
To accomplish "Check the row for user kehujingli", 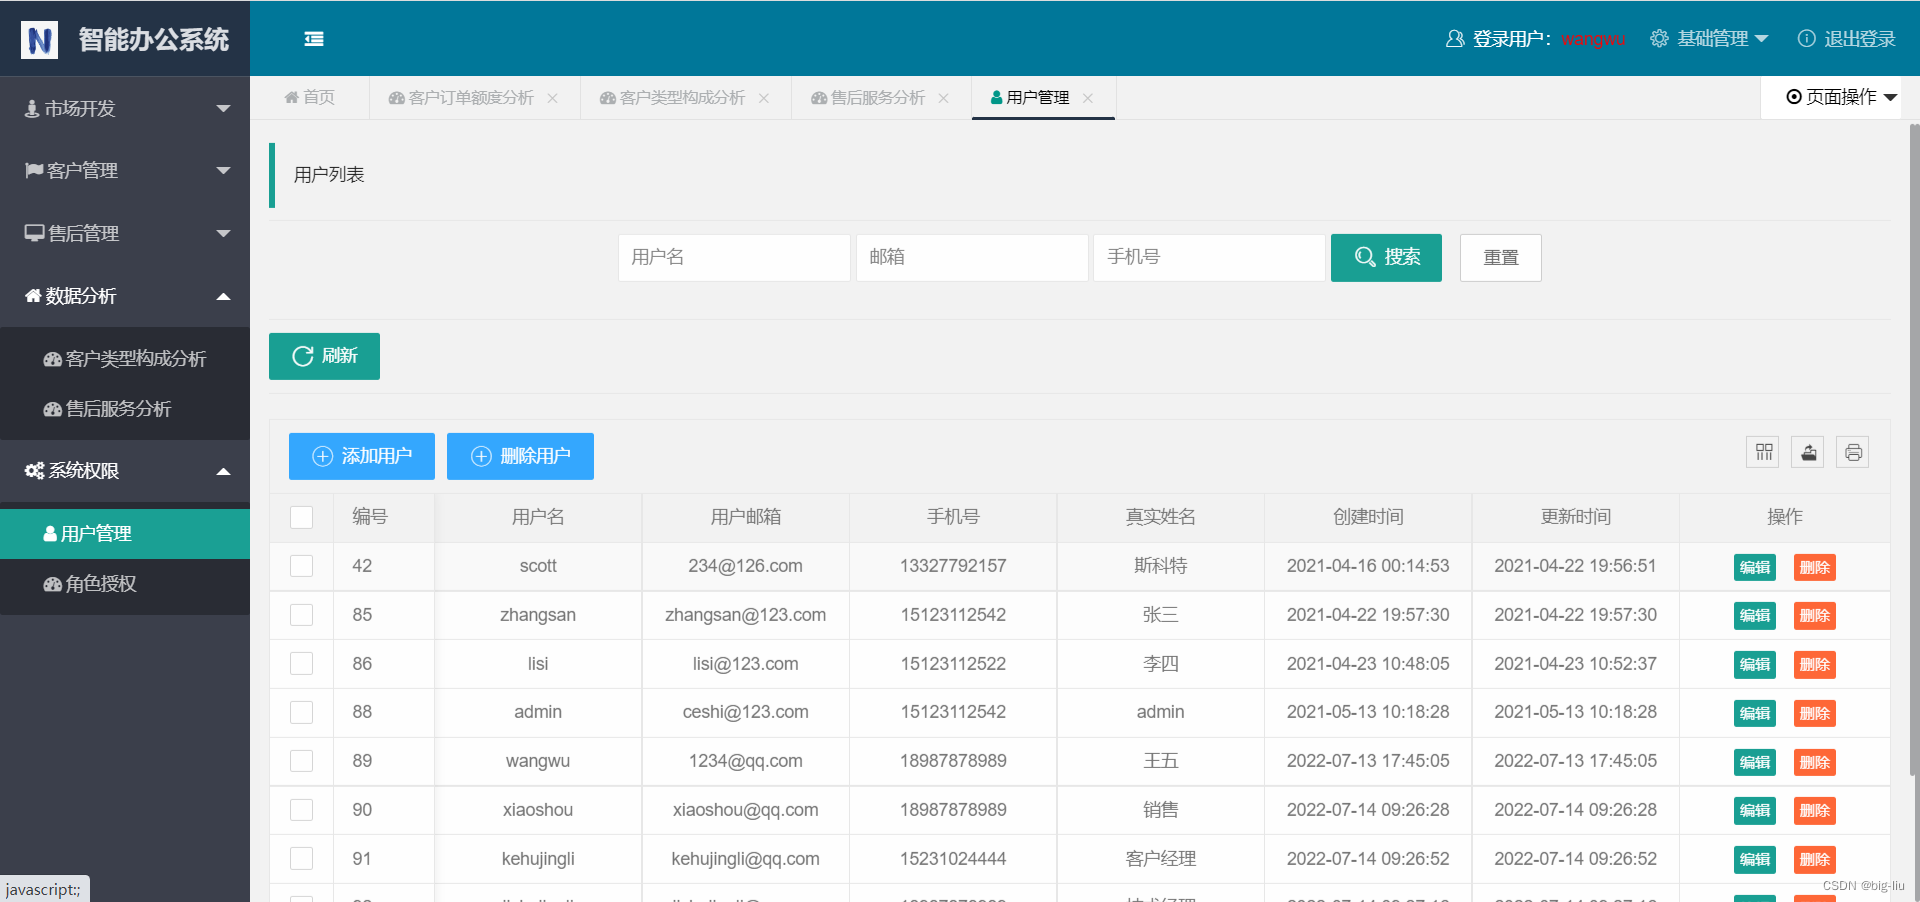I will (x=301, y=859).
